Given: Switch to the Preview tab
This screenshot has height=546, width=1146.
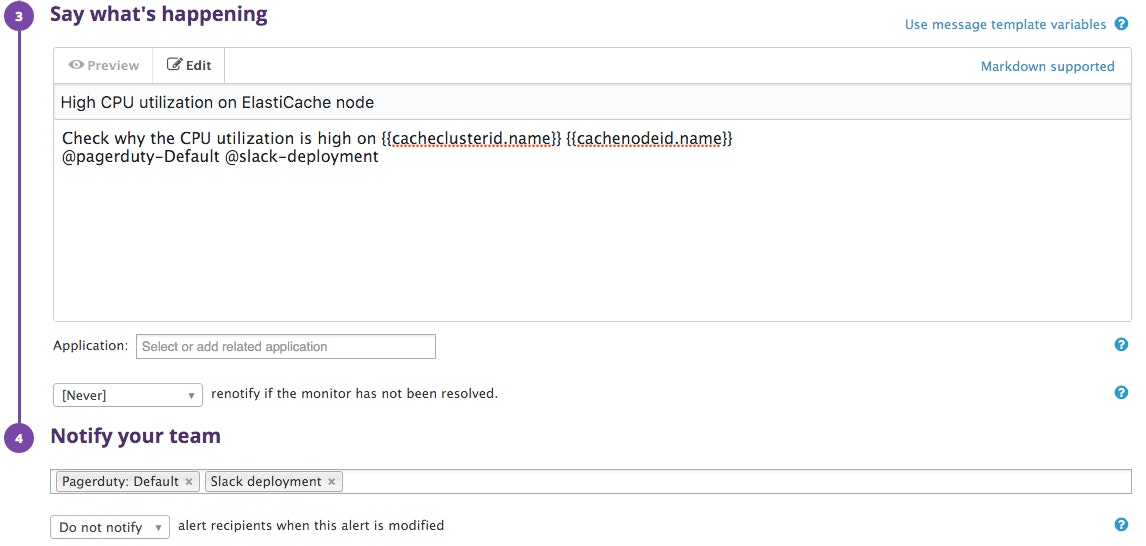Looking at the screenshot, I should click(x=103, y=66).
